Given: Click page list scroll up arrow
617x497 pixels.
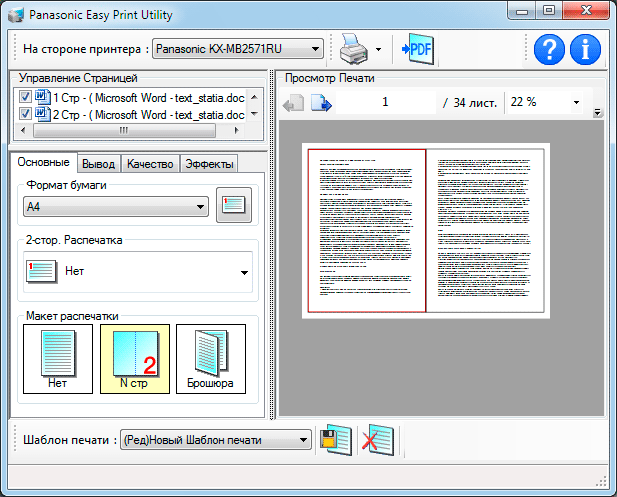Looking at the screenshot, I should [254, 97].
